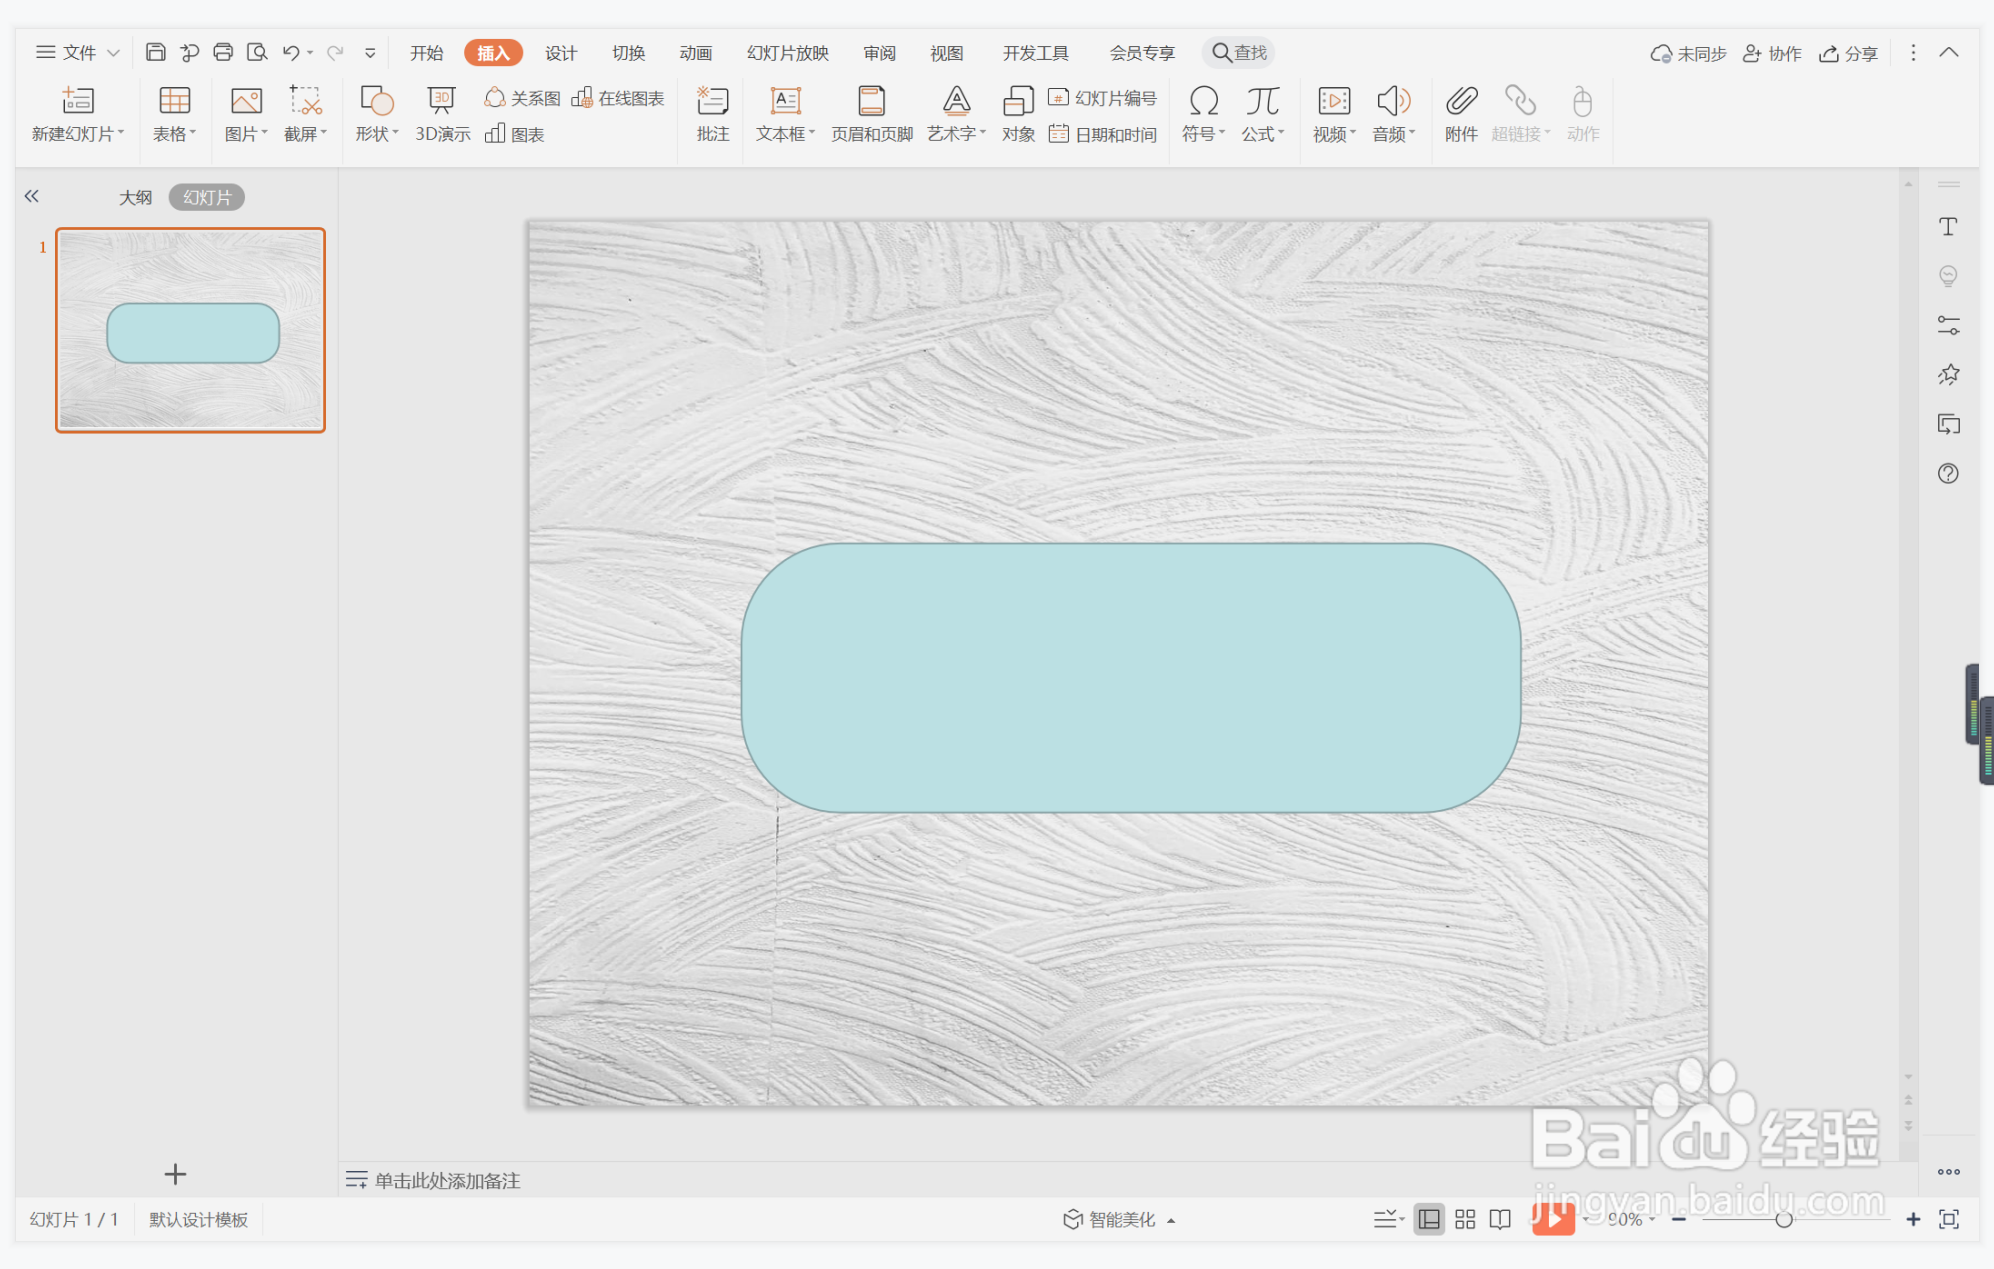
Task: Switch to reading view icon
Action: point(1500,1219)
